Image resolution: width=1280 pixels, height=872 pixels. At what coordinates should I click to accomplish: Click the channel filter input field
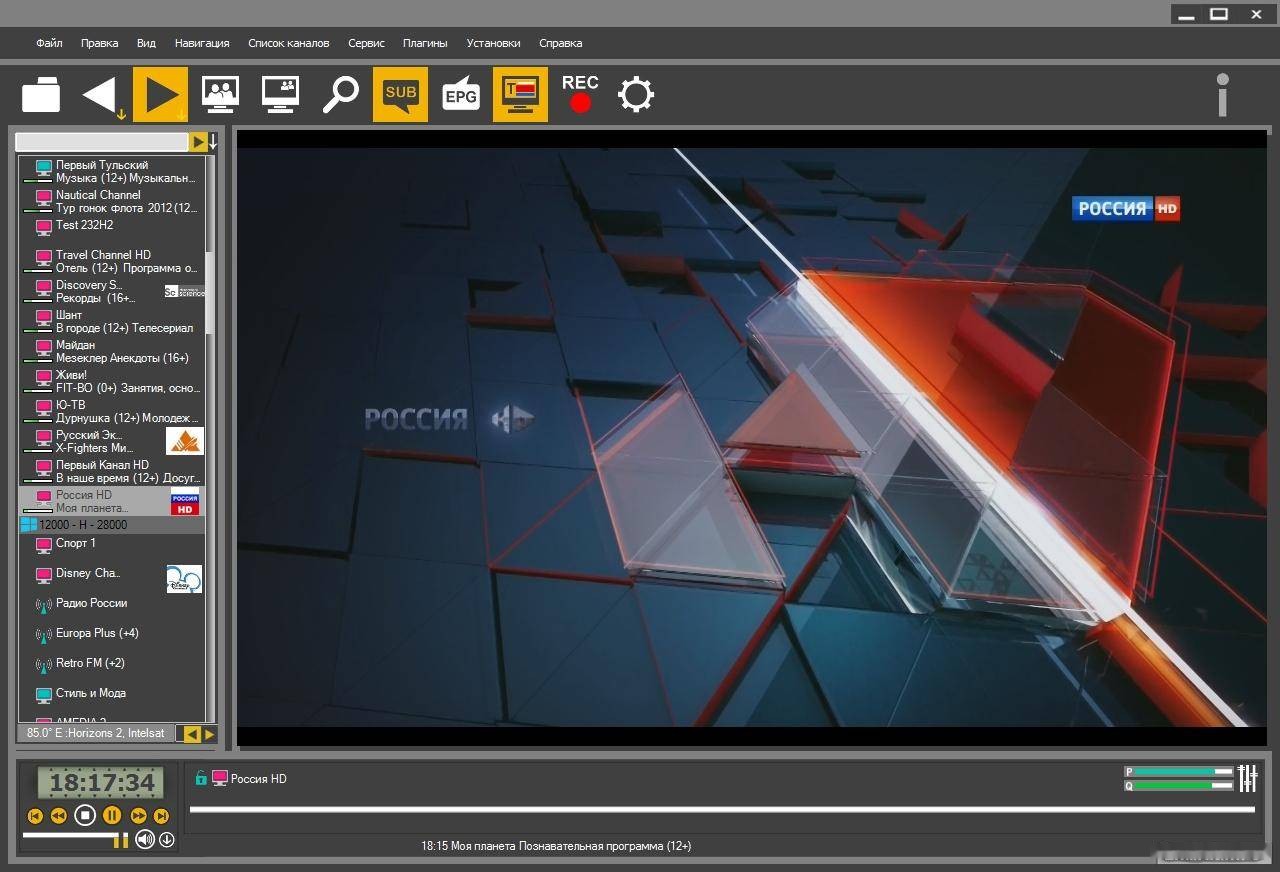(102, 142)
